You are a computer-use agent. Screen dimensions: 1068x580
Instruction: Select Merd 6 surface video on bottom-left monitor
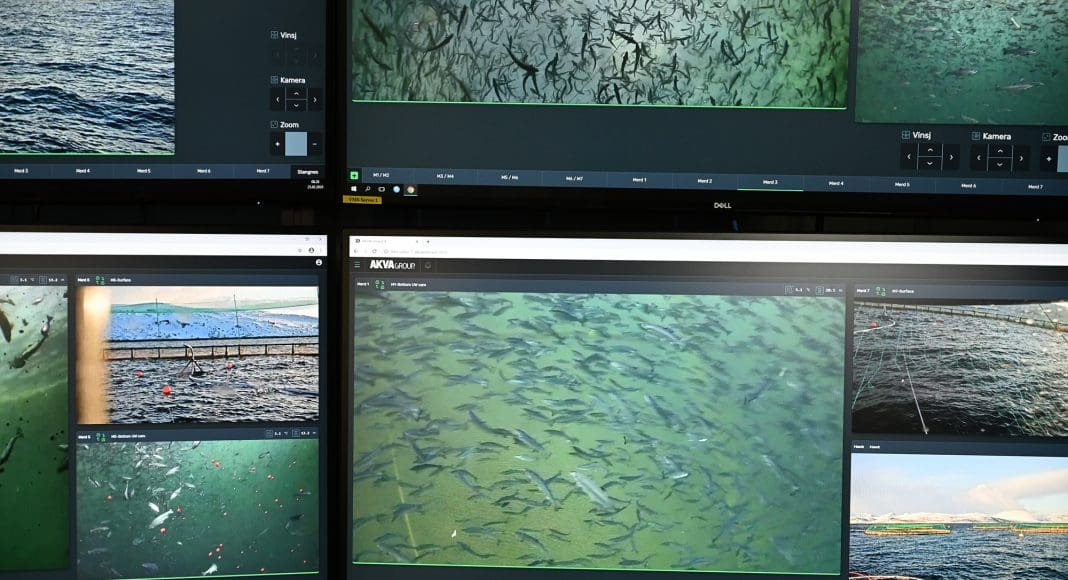(x=198, y=355)
